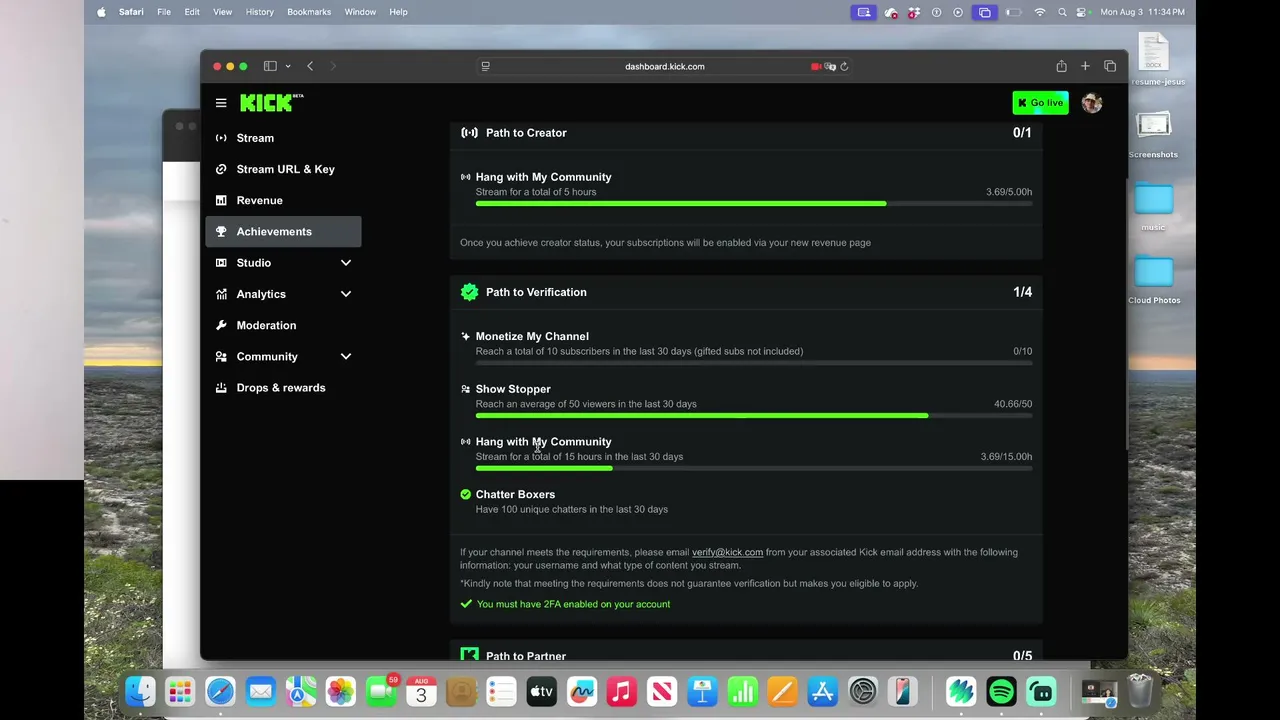Click the Apple menu
The image size is (1280, 720).
click(x=101, y=12)
